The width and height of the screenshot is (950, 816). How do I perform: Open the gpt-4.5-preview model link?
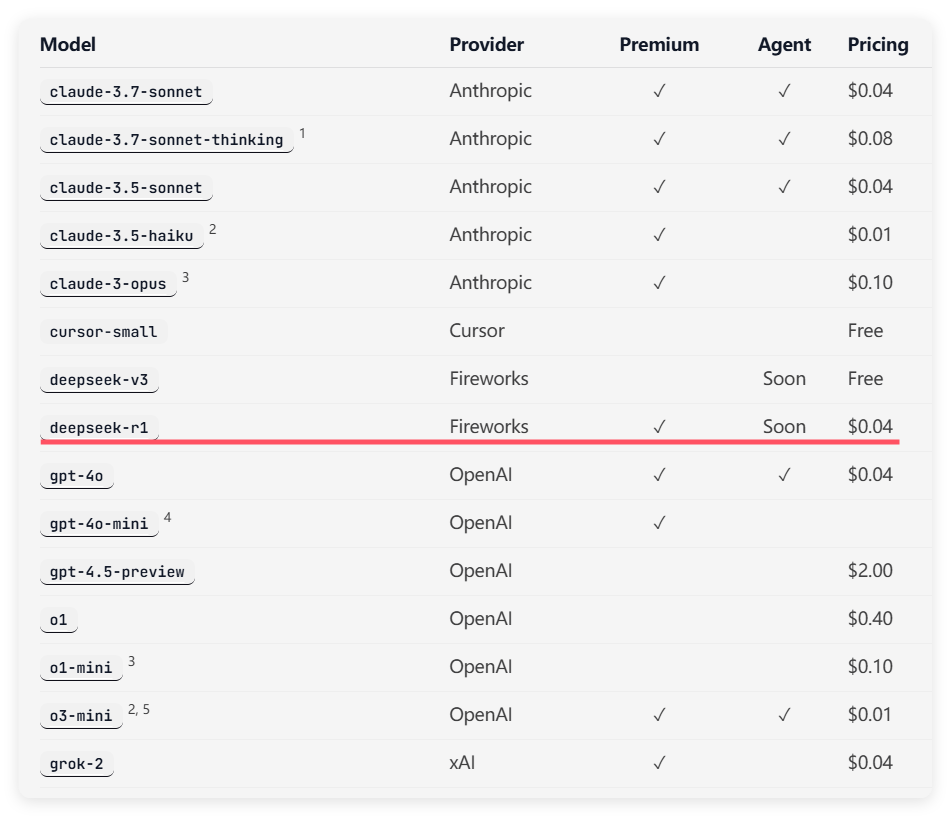coord(117,571)
